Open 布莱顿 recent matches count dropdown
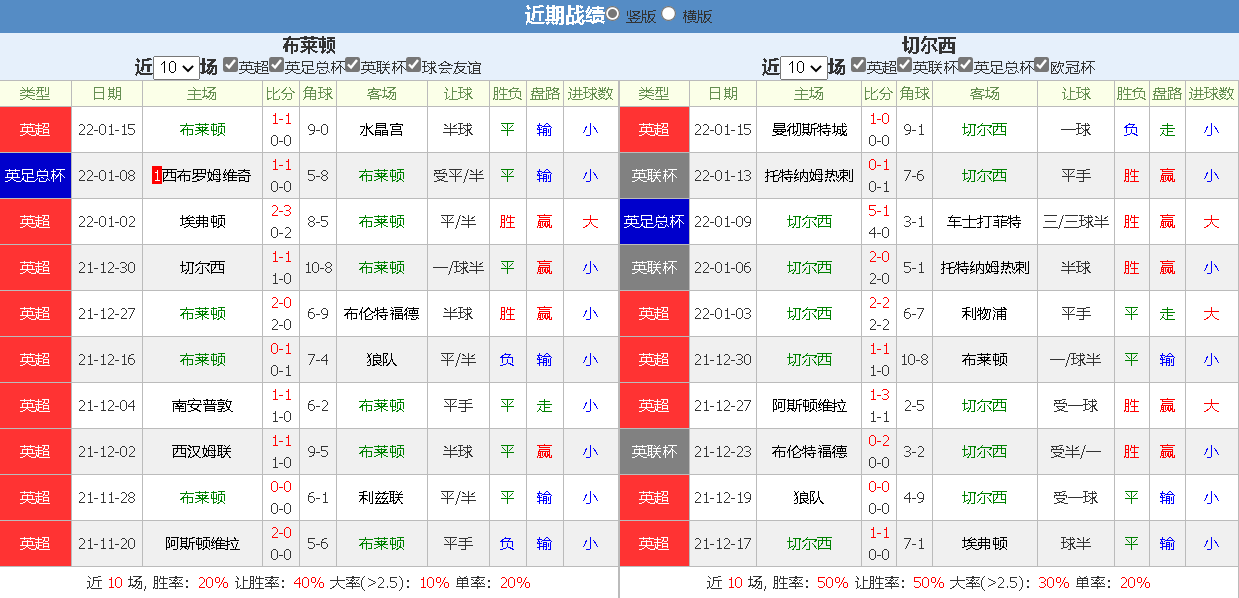The height and width of the screenshot is (598, 1239). tap(177, 68)
